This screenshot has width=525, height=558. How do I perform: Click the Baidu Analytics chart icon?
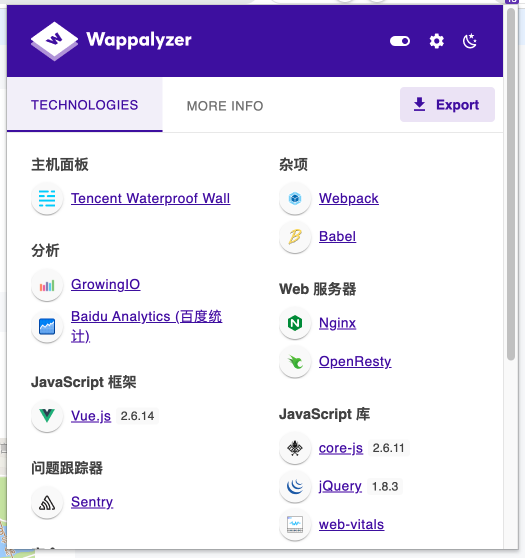47,326
